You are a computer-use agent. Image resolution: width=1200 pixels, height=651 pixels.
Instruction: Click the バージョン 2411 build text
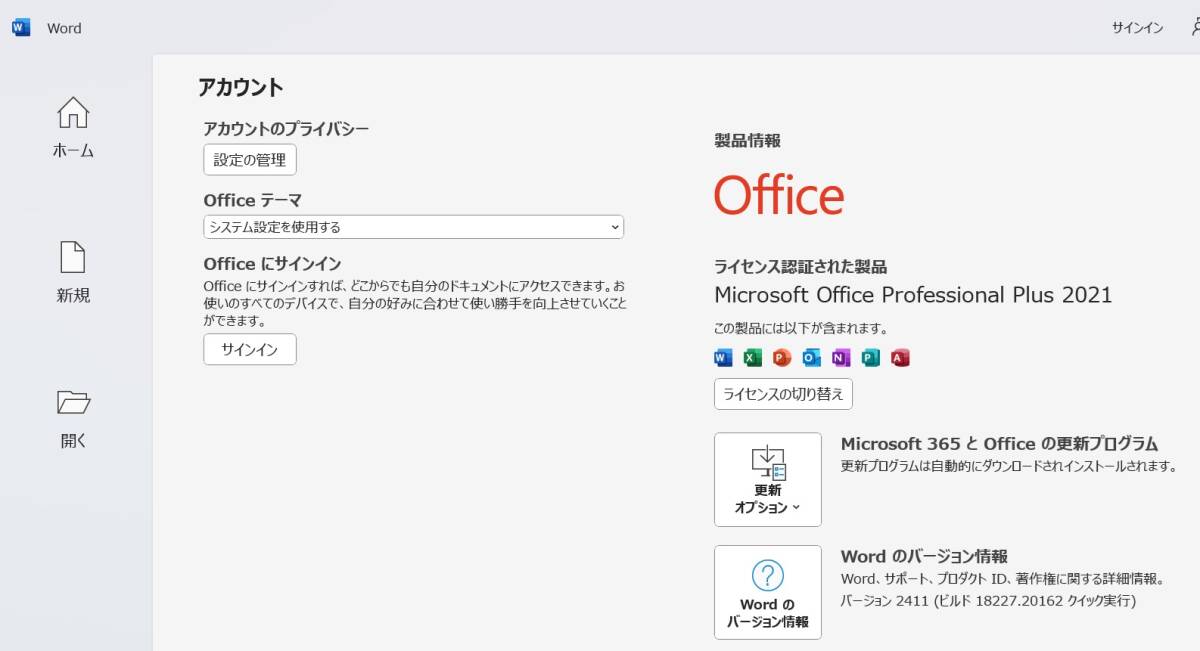[x=989, y=602]
